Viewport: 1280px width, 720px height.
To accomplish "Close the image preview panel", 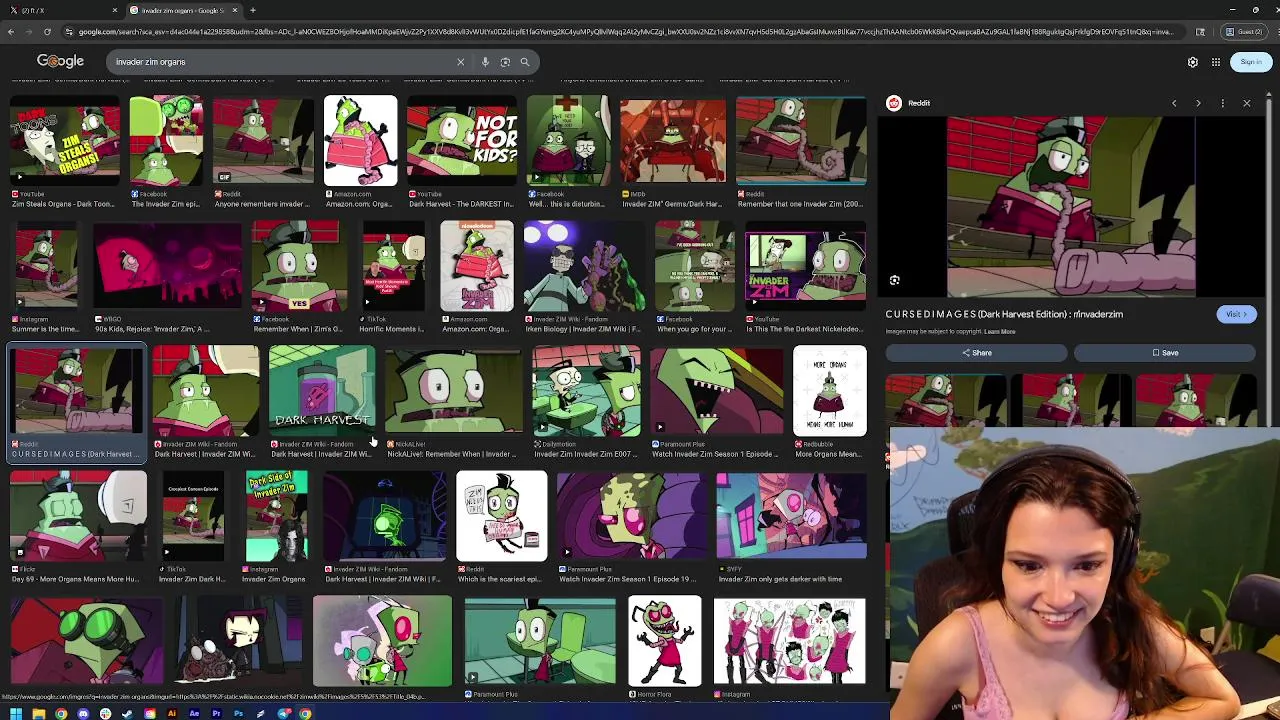I will coord(1246,103).
